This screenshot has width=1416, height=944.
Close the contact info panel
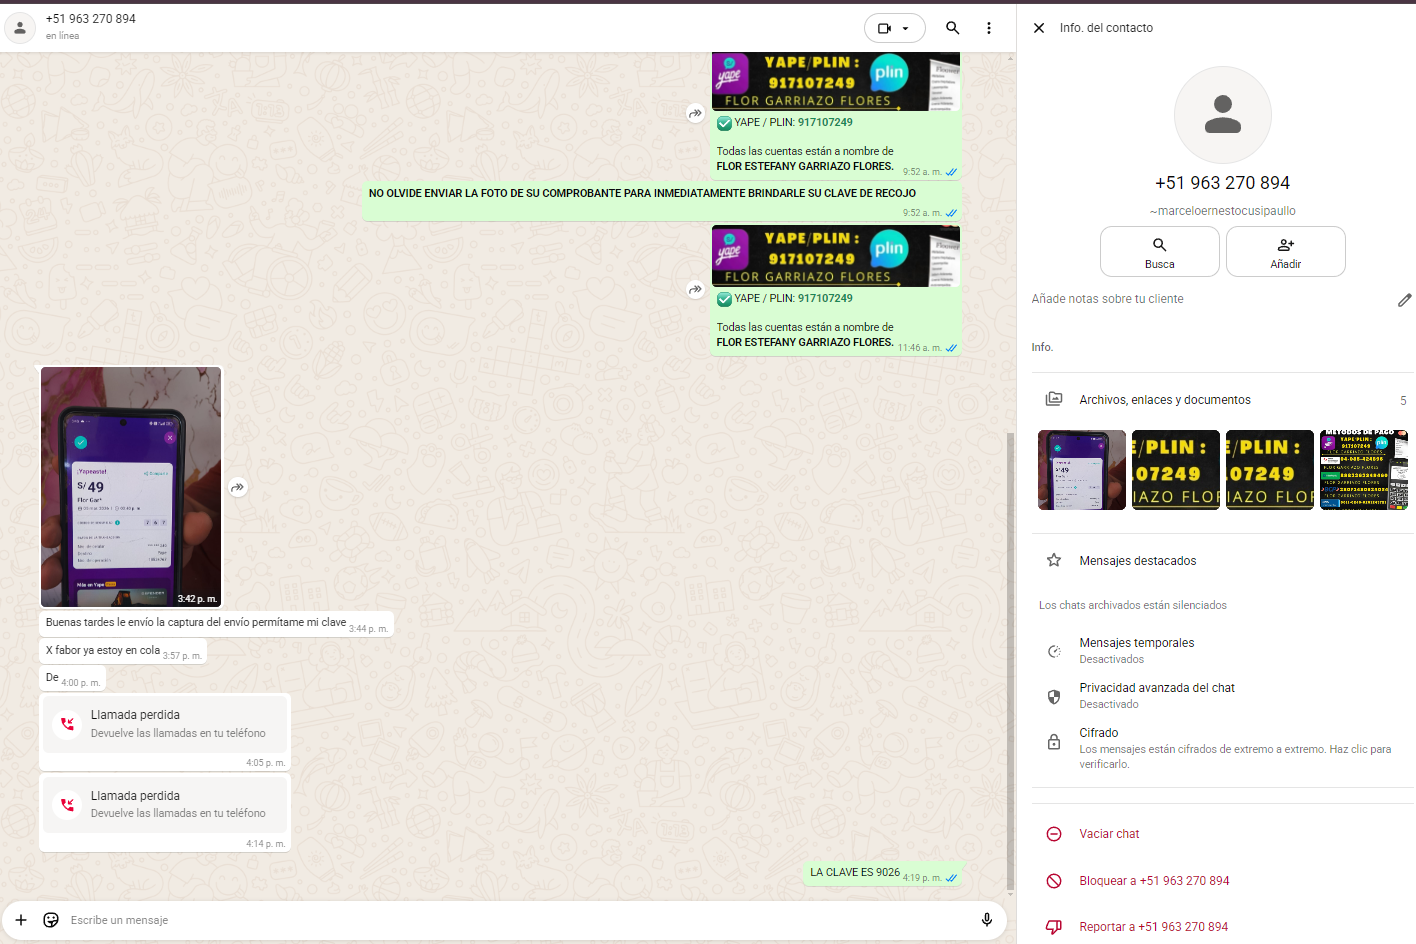[x=1038, y=28]
